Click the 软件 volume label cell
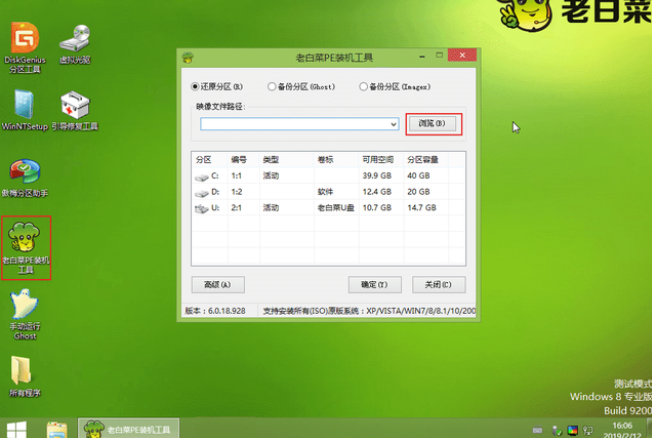 click(325, 192)
